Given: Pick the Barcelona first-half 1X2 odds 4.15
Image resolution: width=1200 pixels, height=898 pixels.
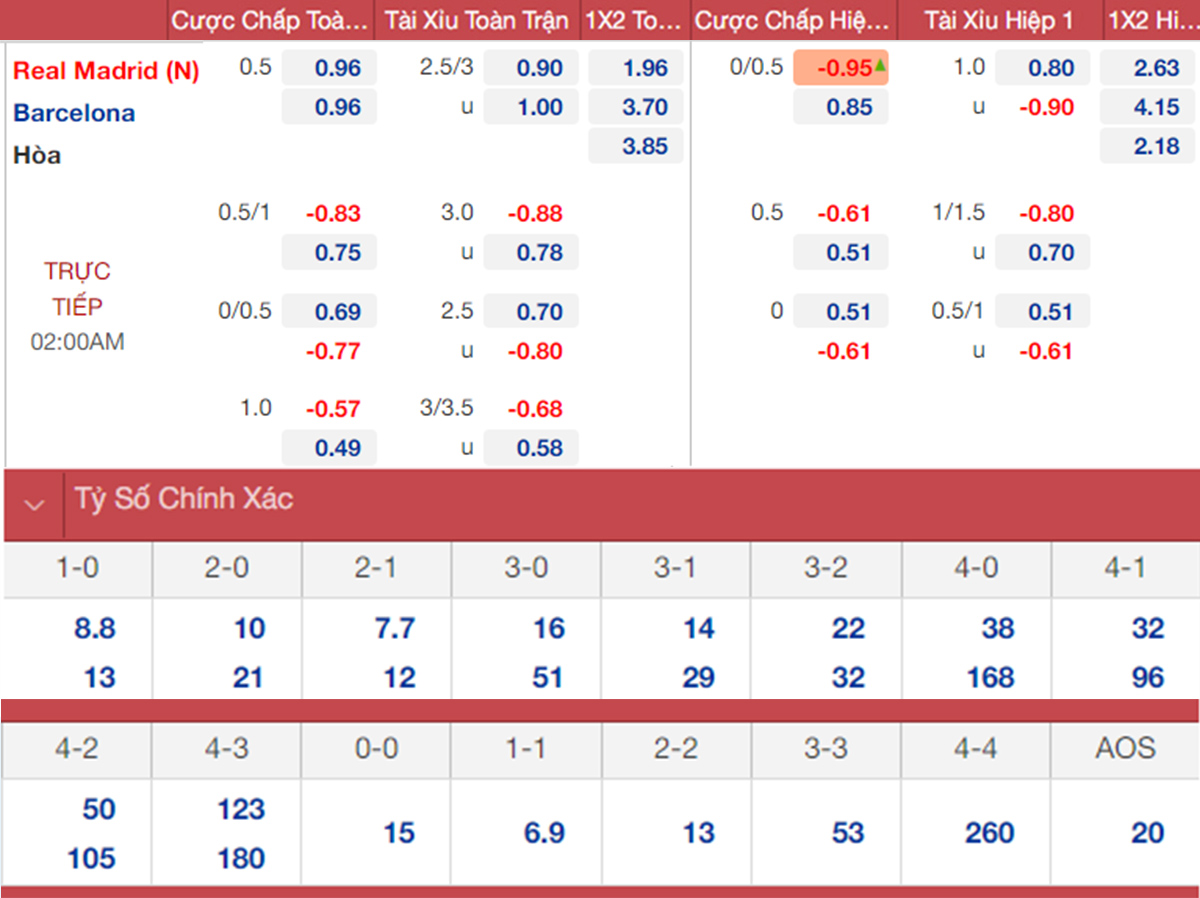Looking at the screenshot, I should [1157, 107].
